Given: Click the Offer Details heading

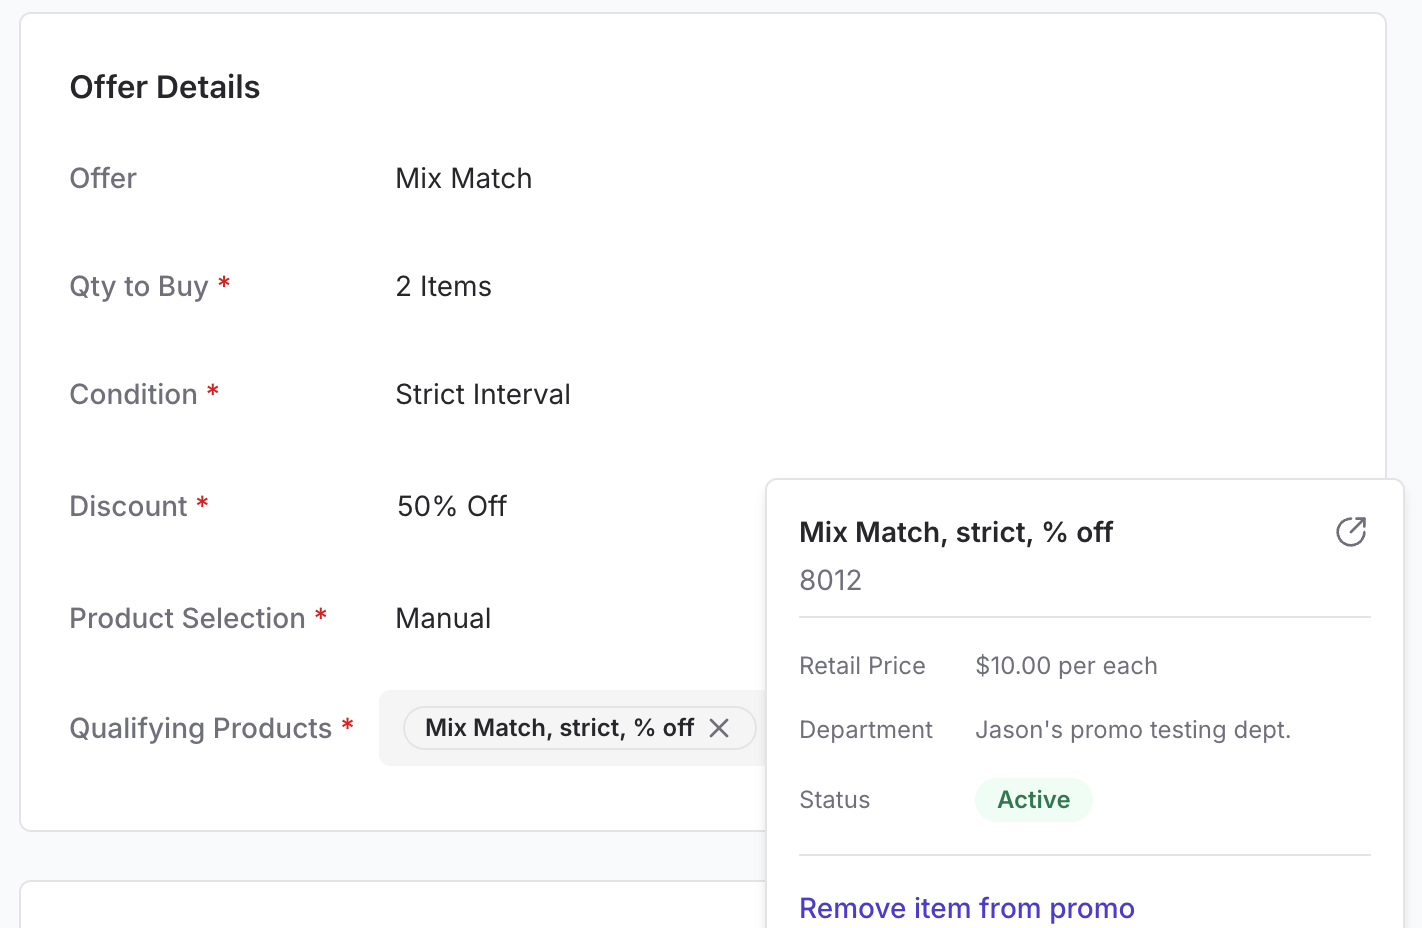Looking at the screenshot, I should coord(165,88).
